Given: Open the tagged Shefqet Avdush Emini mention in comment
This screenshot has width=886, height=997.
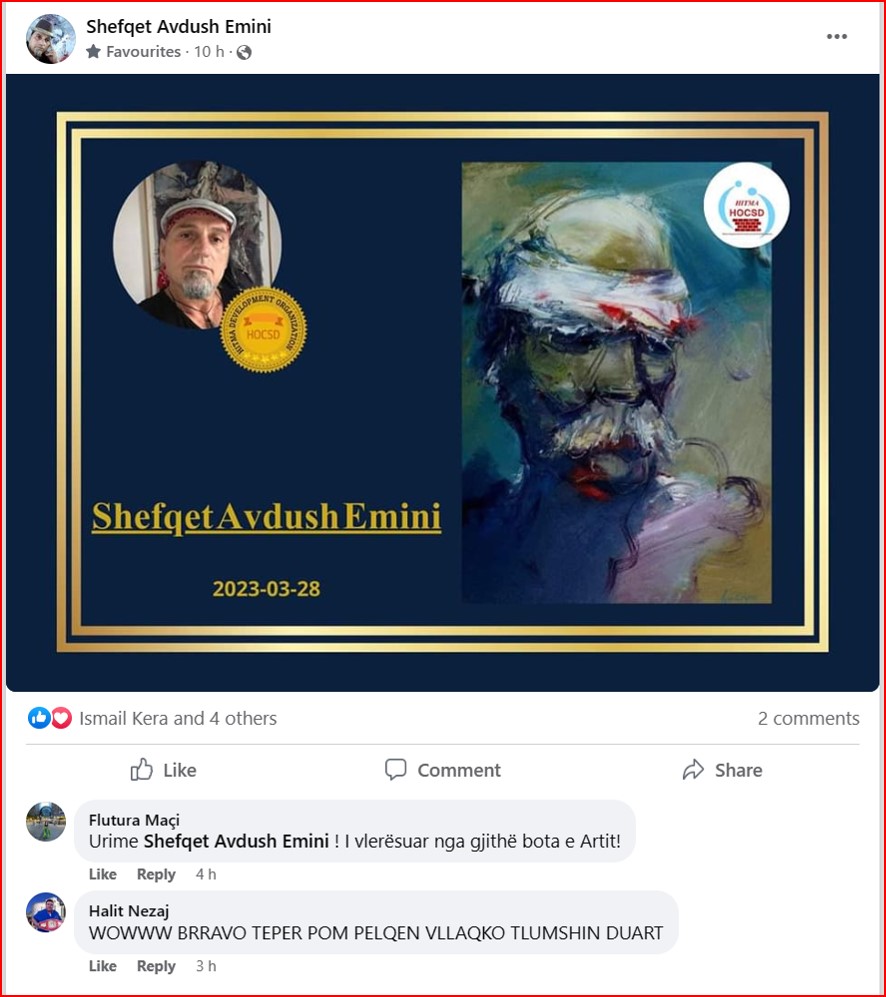Looking at the screenshot, I should (x=236, y=841).
